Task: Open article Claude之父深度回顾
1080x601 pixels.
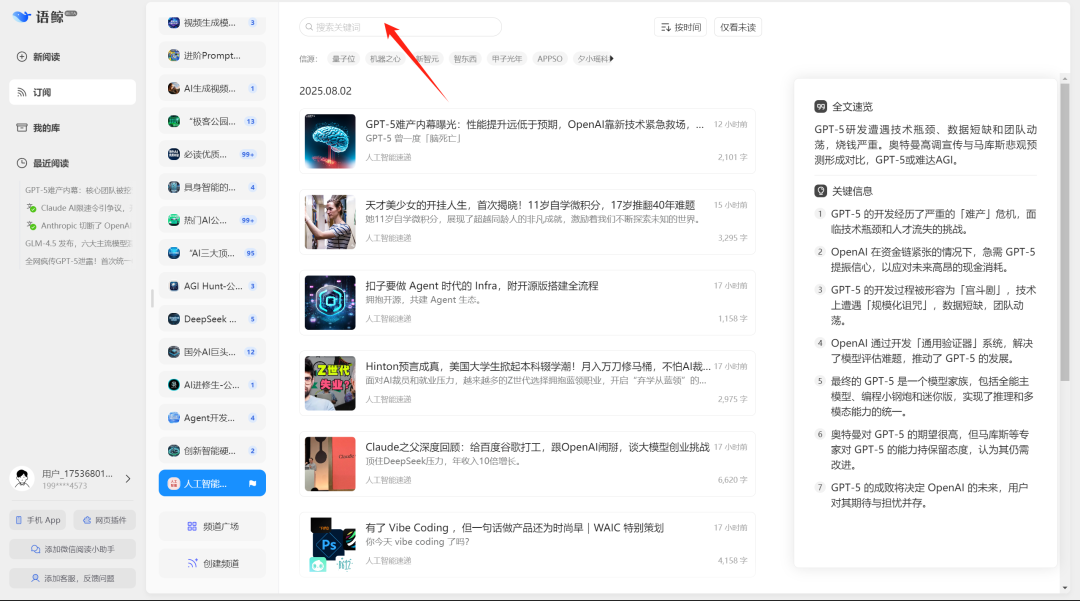Action: [x=528, y=463]
